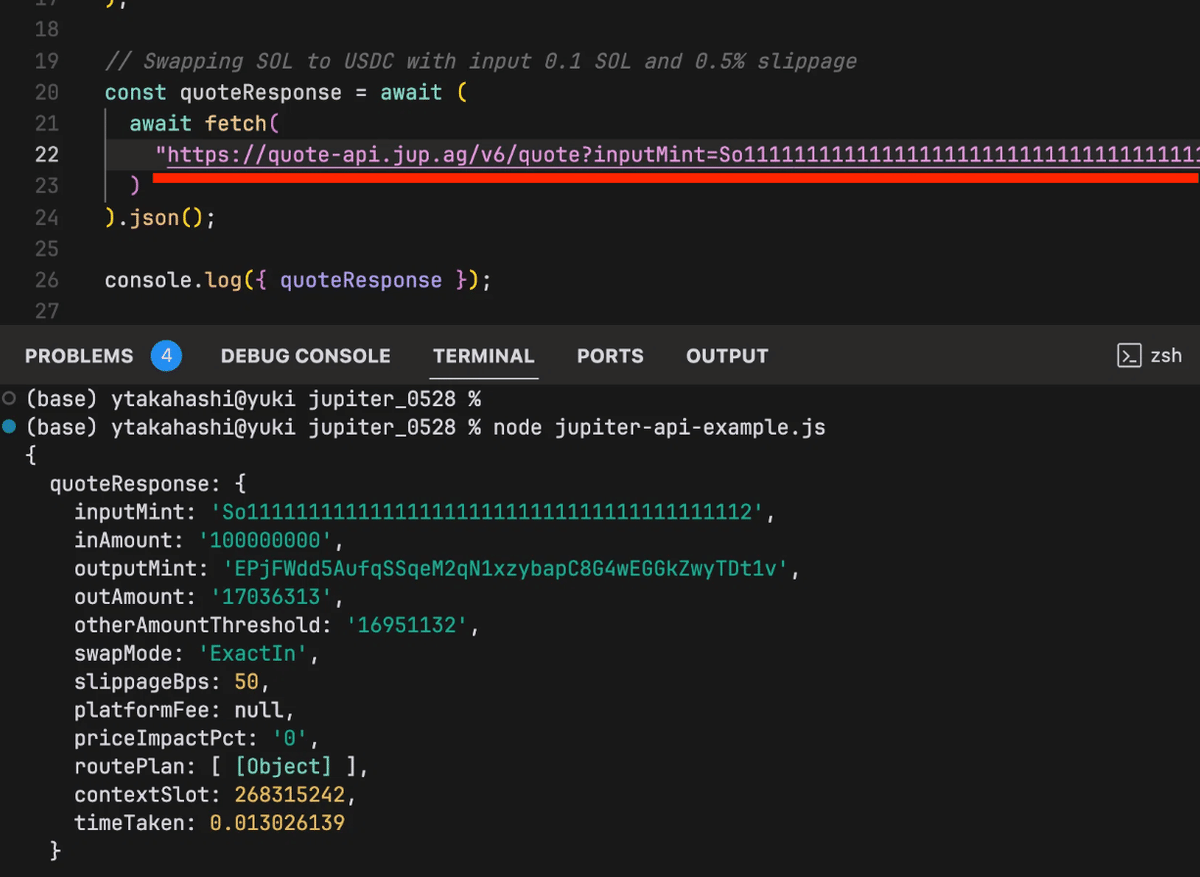Select the zsh entry in the terminal list
The image size is (1200, 877).
pos(1168,355)
